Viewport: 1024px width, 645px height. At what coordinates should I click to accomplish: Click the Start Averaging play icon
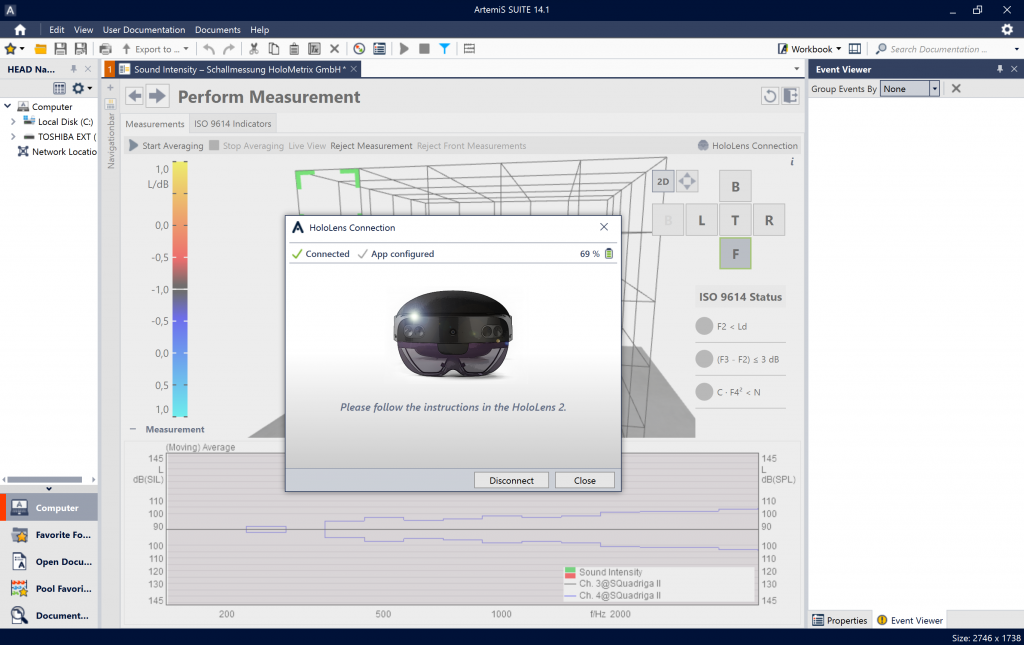pyautogui.click(x=134, y=146)
